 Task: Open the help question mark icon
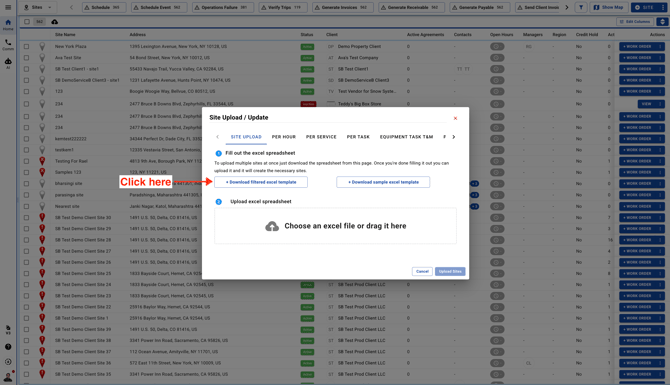tap(8, 347)
